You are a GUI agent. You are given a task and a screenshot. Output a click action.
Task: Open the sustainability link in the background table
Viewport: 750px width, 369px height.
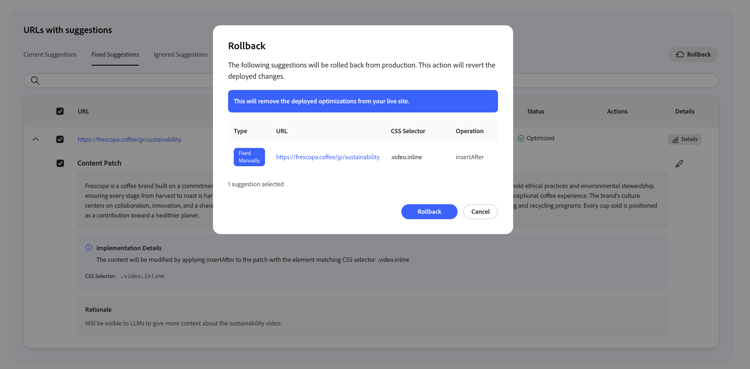129,140
